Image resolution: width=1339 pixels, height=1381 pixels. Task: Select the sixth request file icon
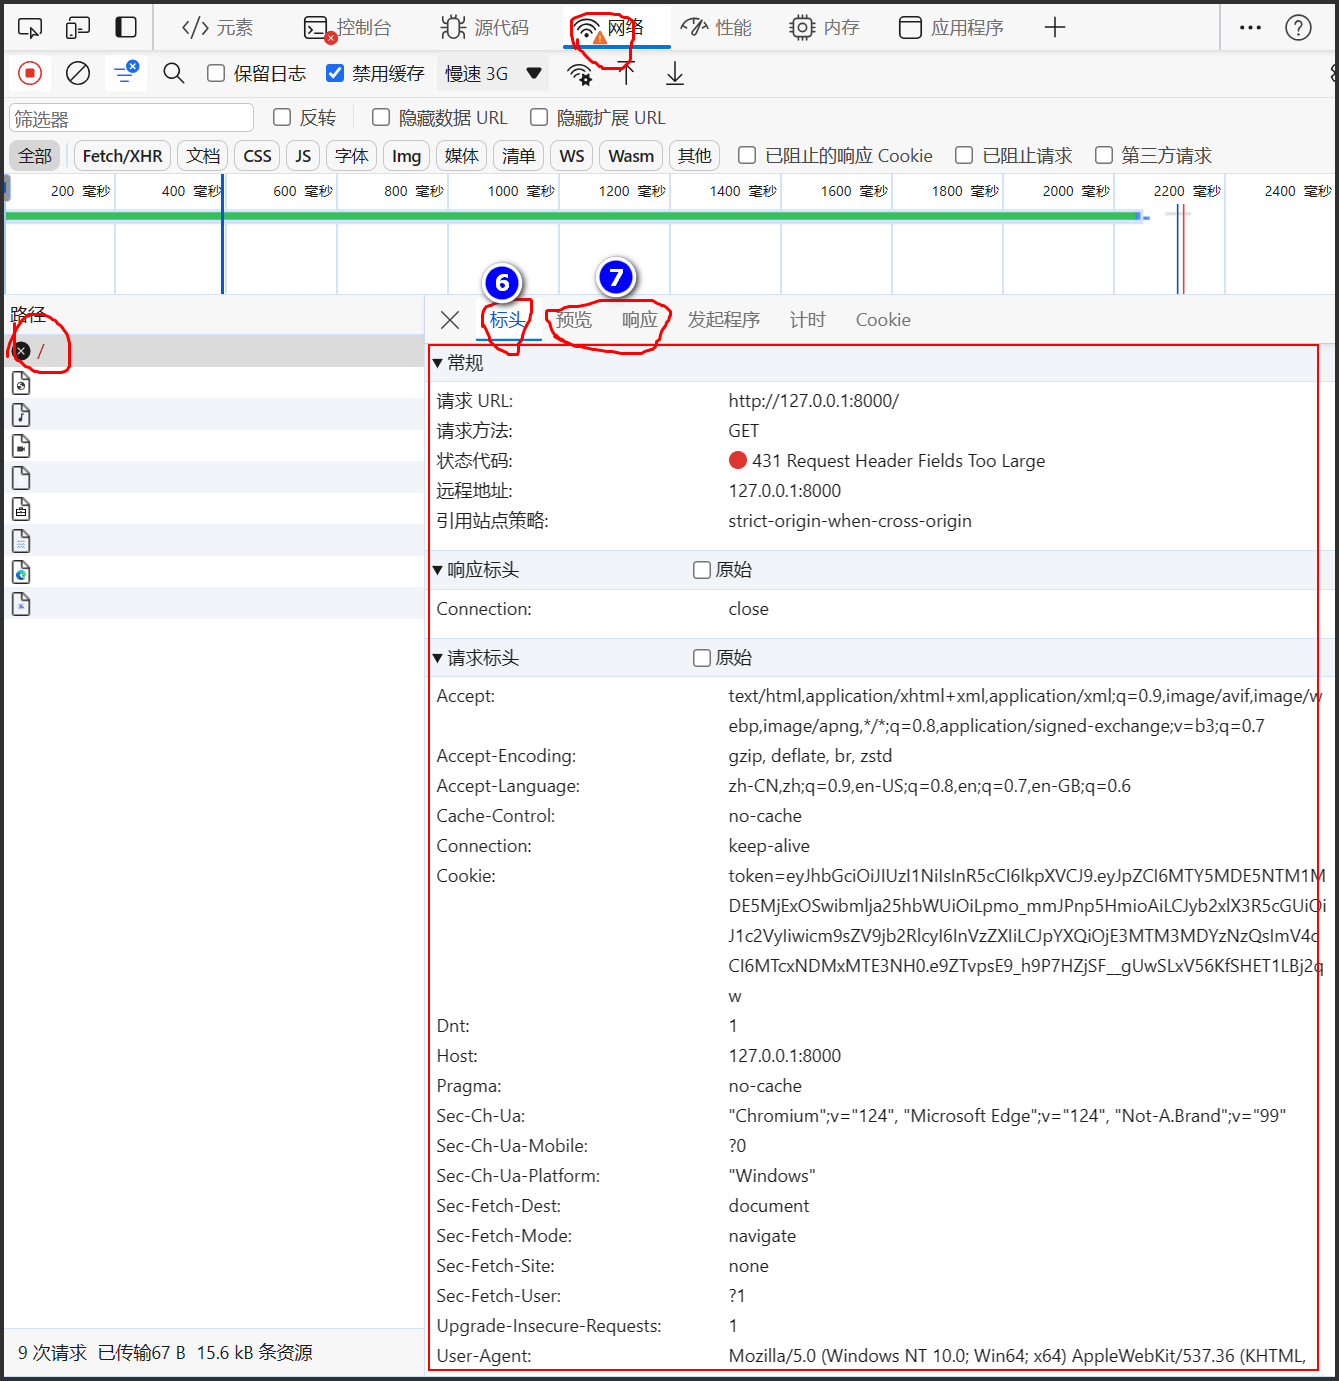[x=21, y=509]
